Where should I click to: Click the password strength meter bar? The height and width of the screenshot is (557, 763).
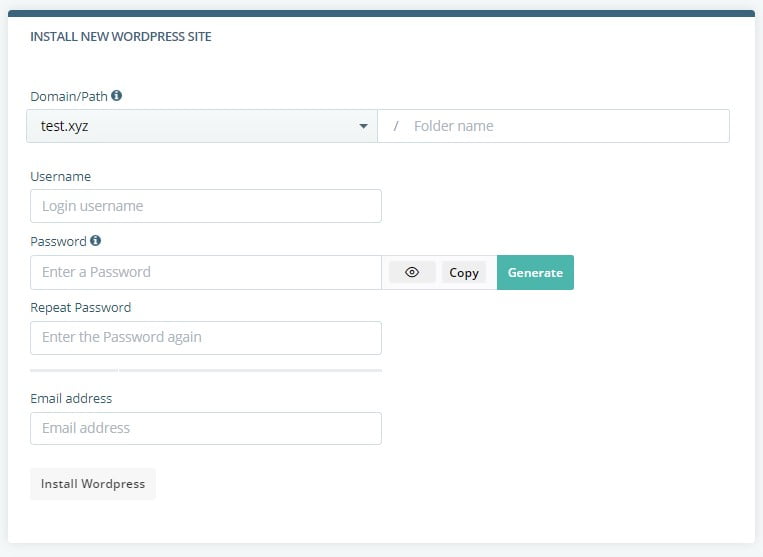tap(206, 370)
